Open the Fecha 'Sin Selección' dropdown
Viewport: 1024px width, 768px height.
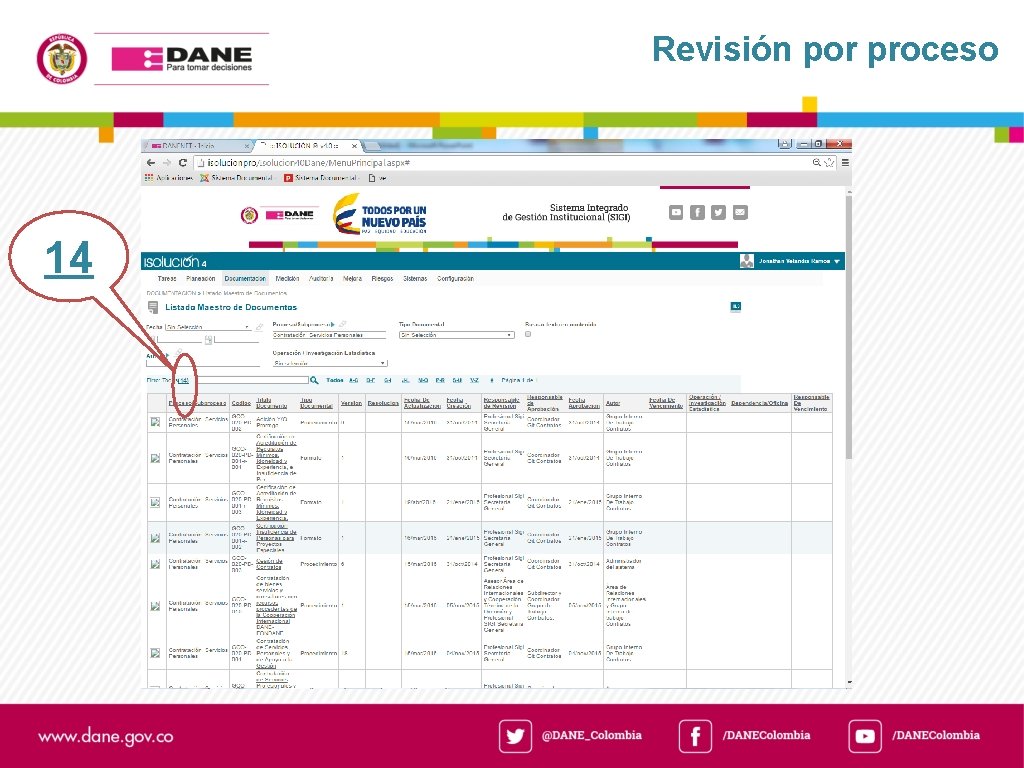[x=208, y=327]
